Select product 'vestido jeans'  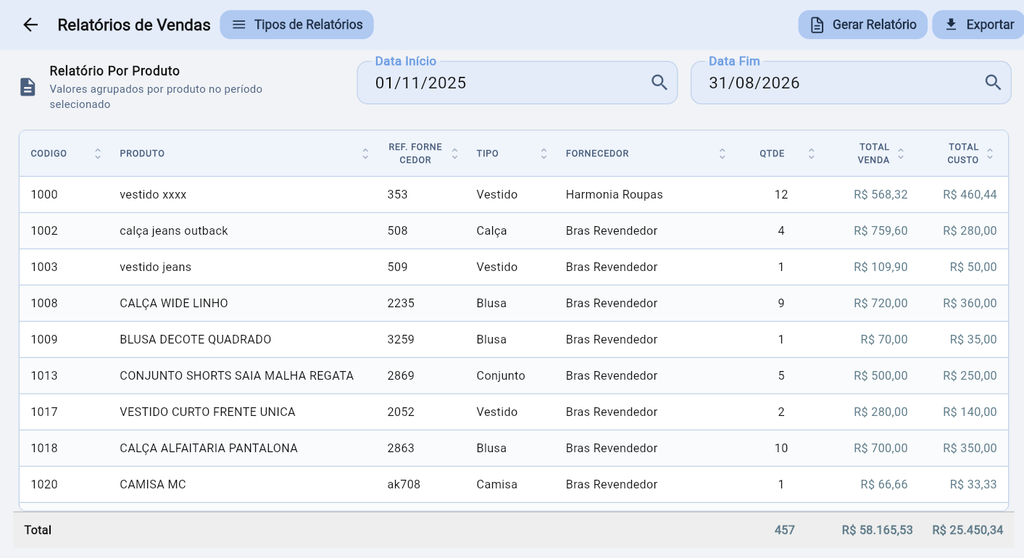pyautogui.click(x=155, y=267)
